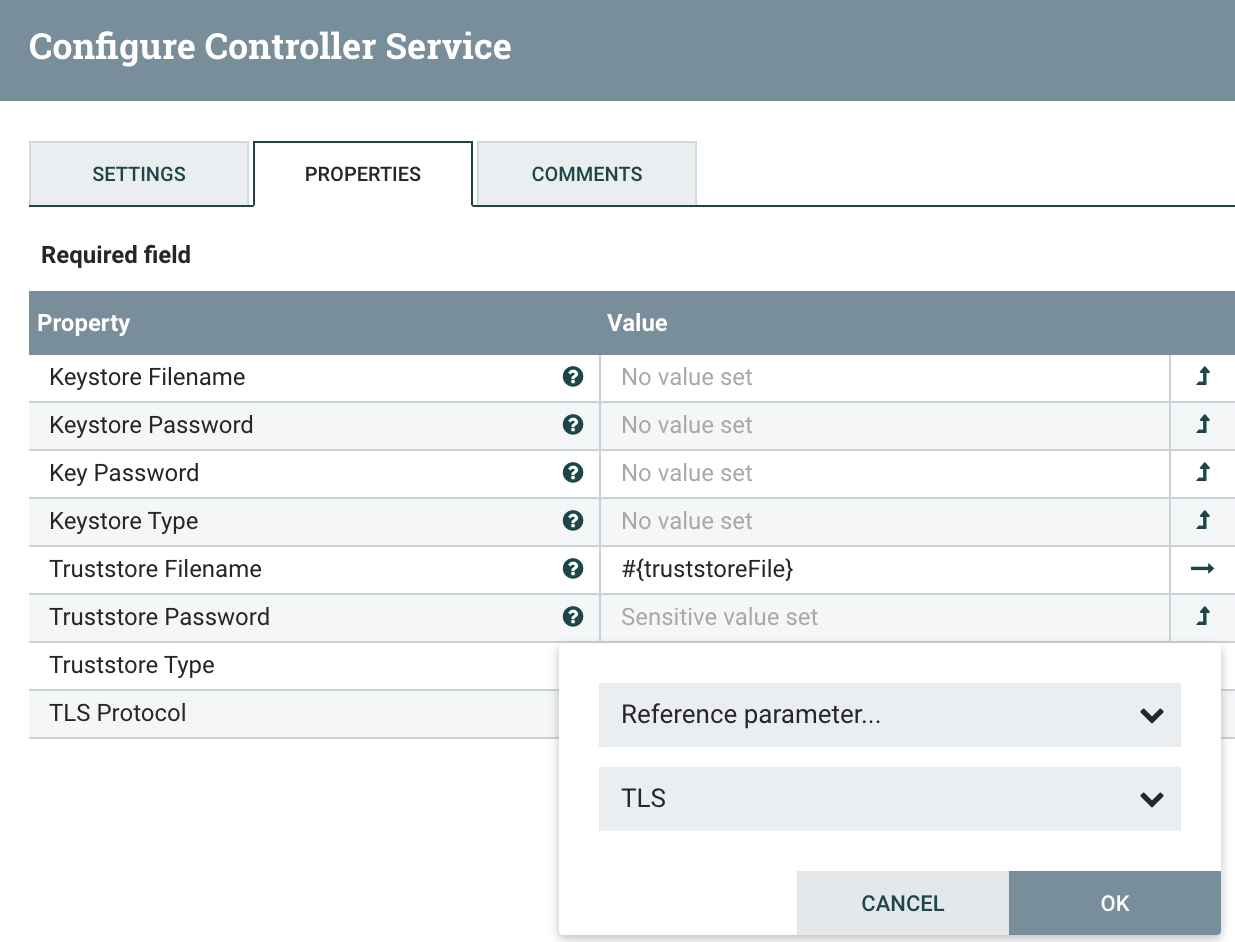Open the TLS protocol dropdown
The width and height of the screenshot is (1235, 942).
889,799
